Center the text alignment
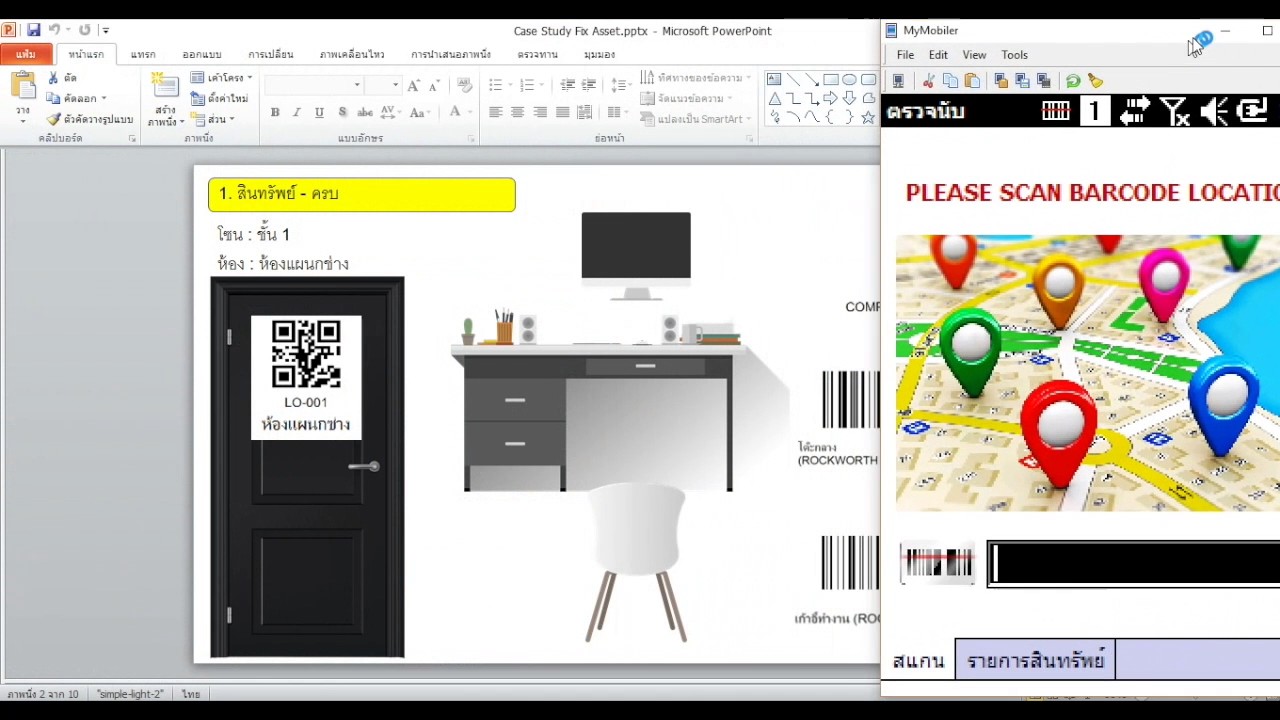This screenshot has height=720, width=1280. coord(517,112)
